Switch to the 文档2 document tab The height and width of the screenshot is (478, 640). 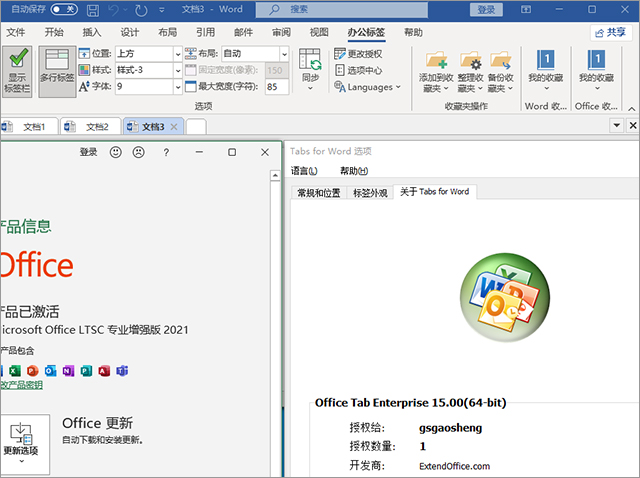coord(91,127)
